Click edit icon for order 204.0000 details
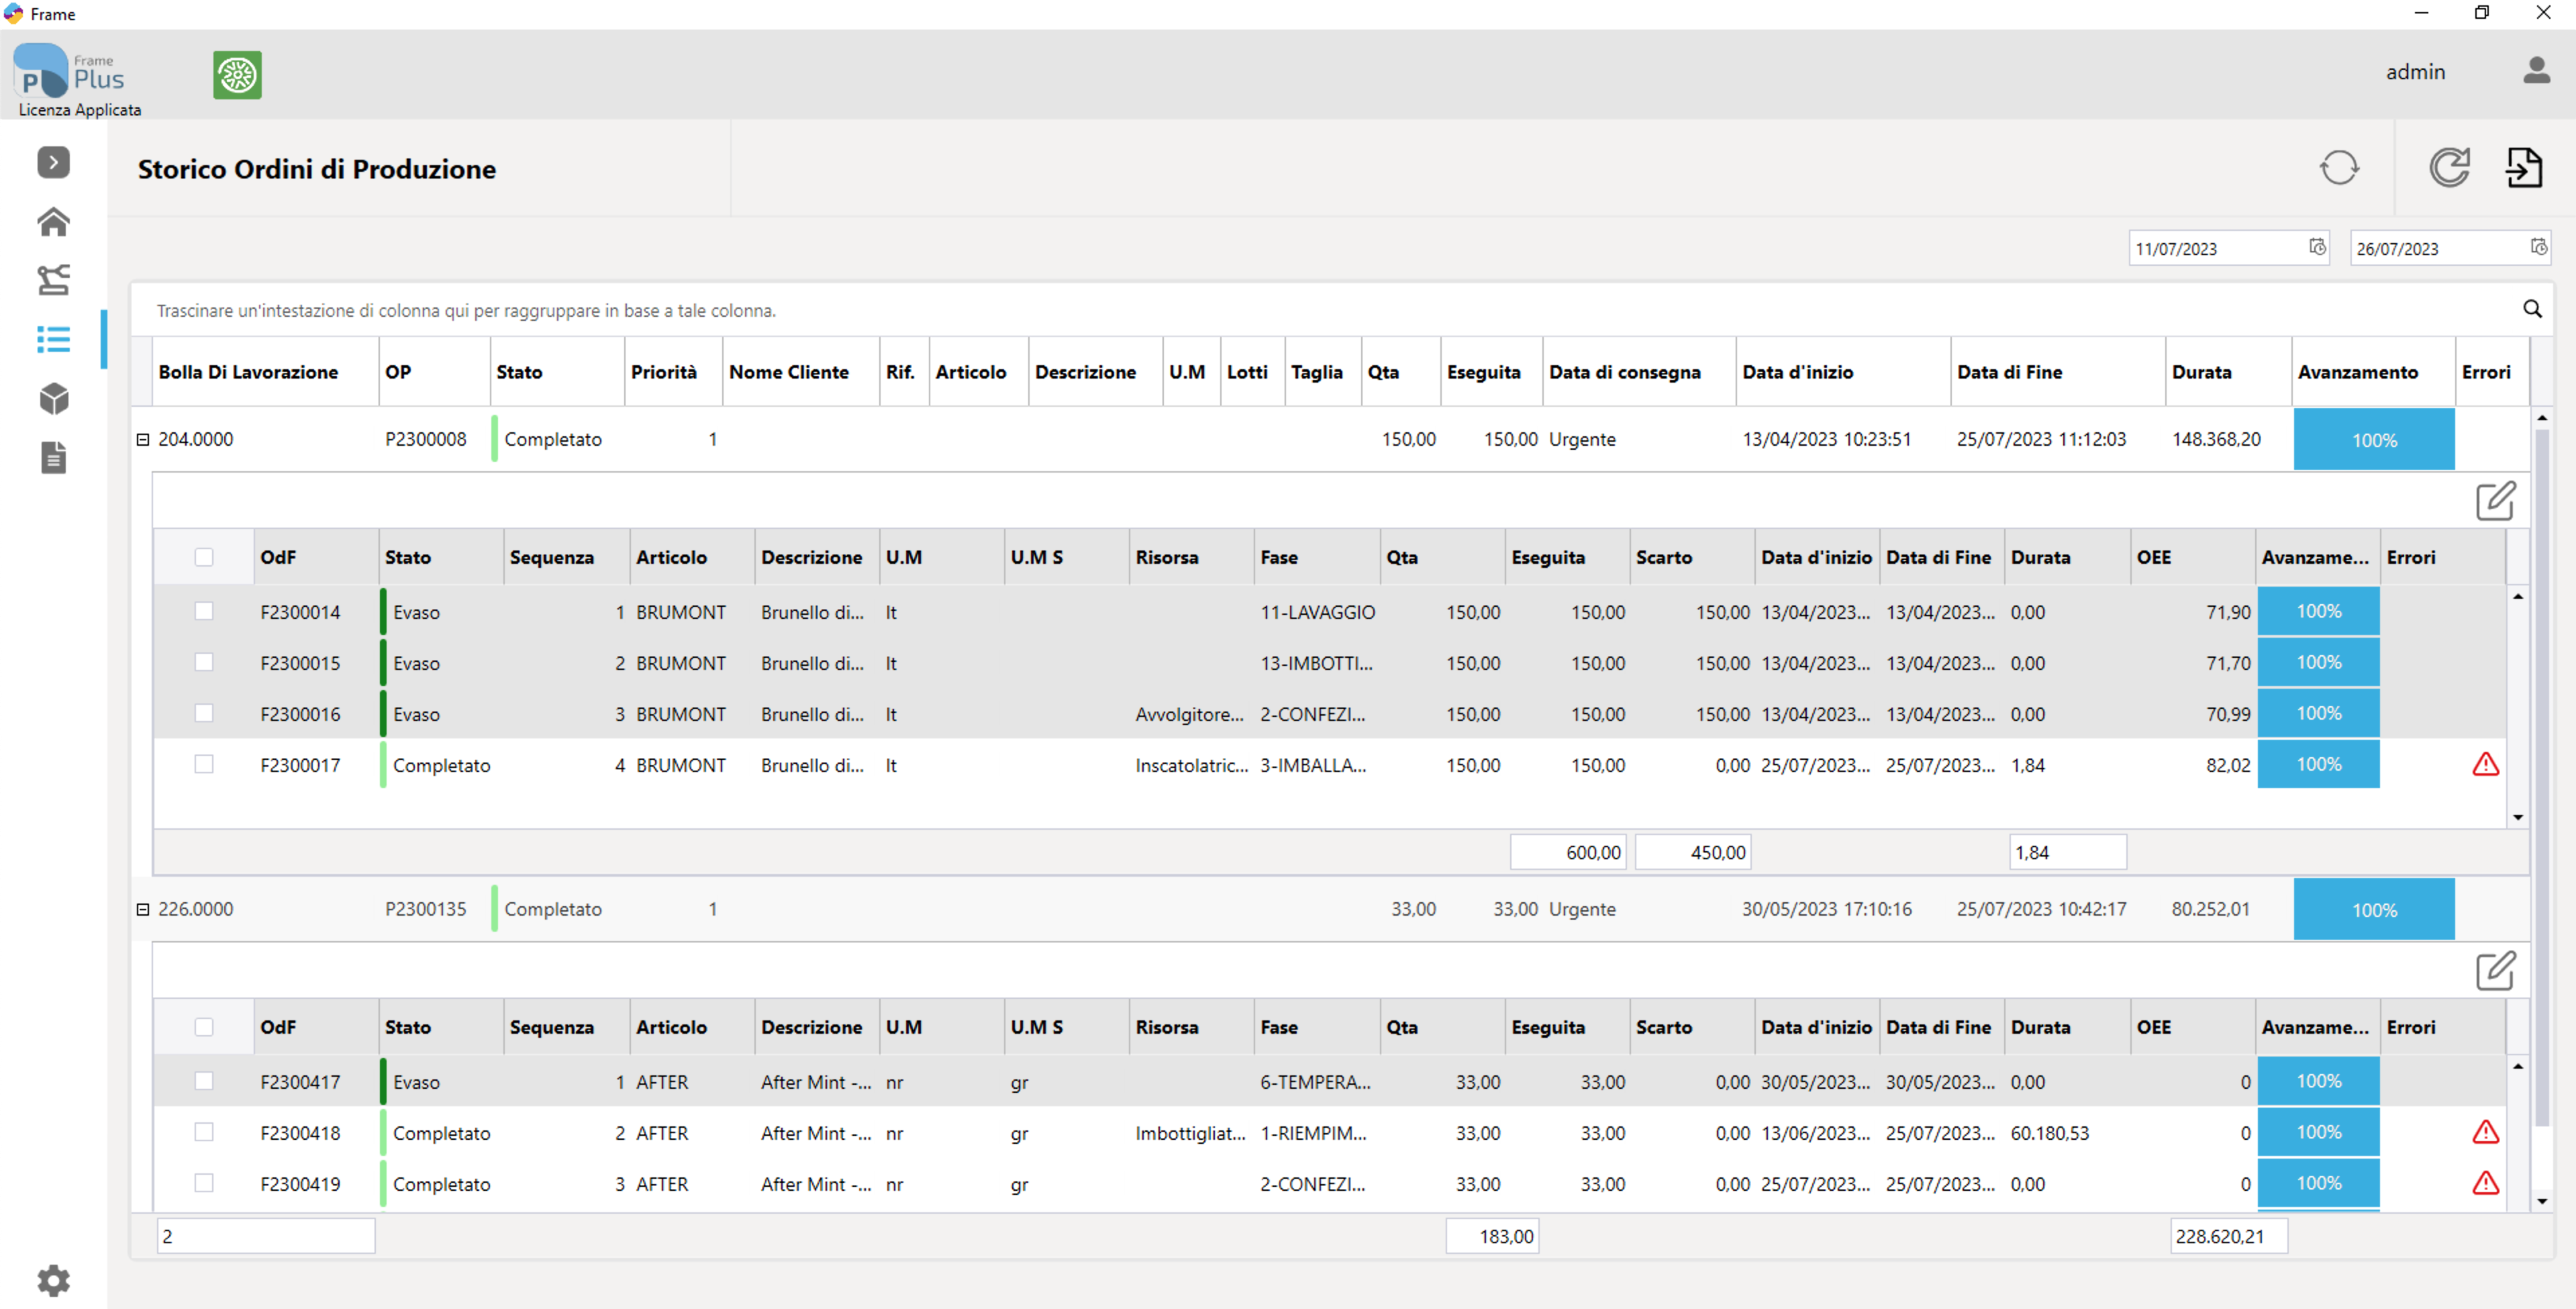Viewport: 2576px width, 1309px height. coord(2495,501)
